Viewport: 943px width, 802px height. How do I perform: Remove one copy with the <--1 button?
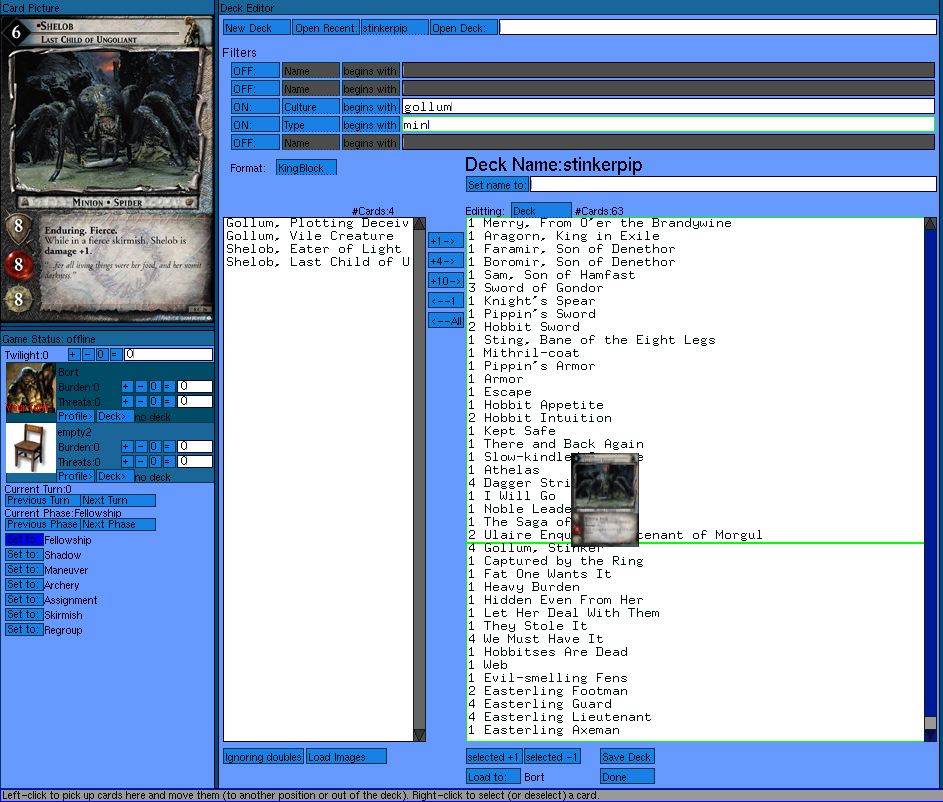(x=446, y=301)
